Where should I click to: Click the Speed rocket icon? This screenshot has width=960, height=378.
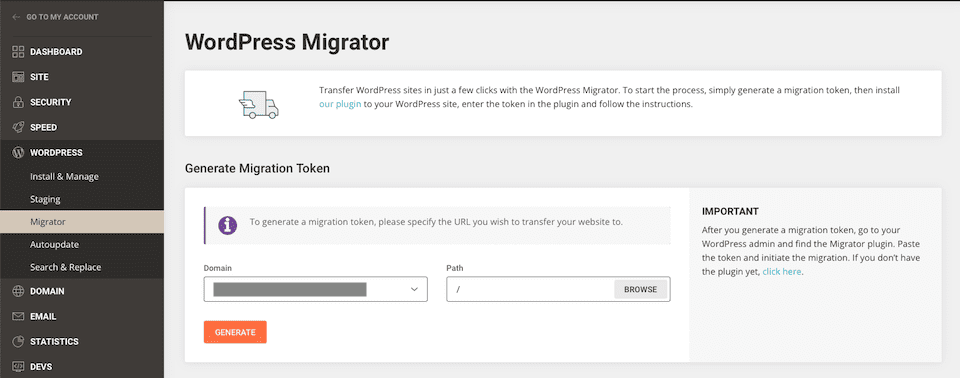point(18,127)
